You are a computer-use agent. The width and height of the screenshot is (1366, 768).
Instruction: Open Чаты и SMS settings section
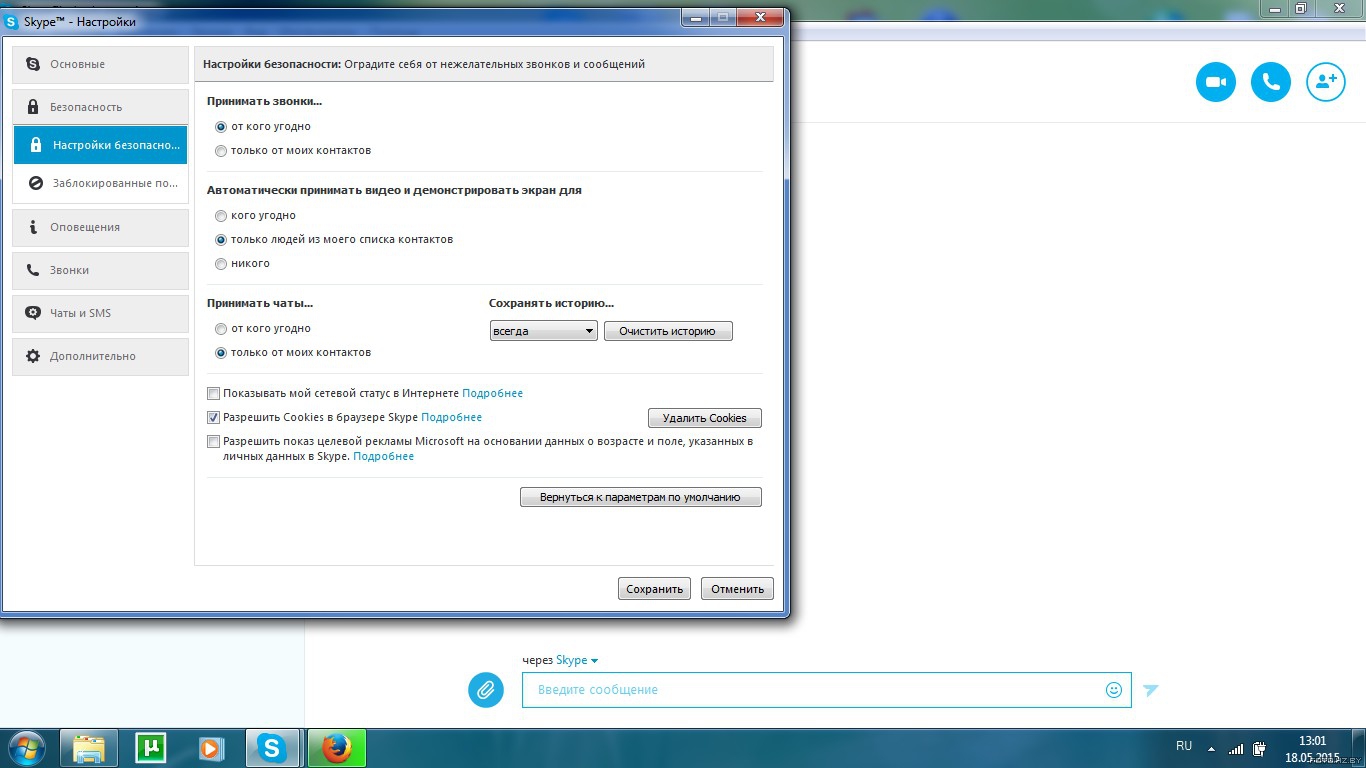click(x=100, y=313)
